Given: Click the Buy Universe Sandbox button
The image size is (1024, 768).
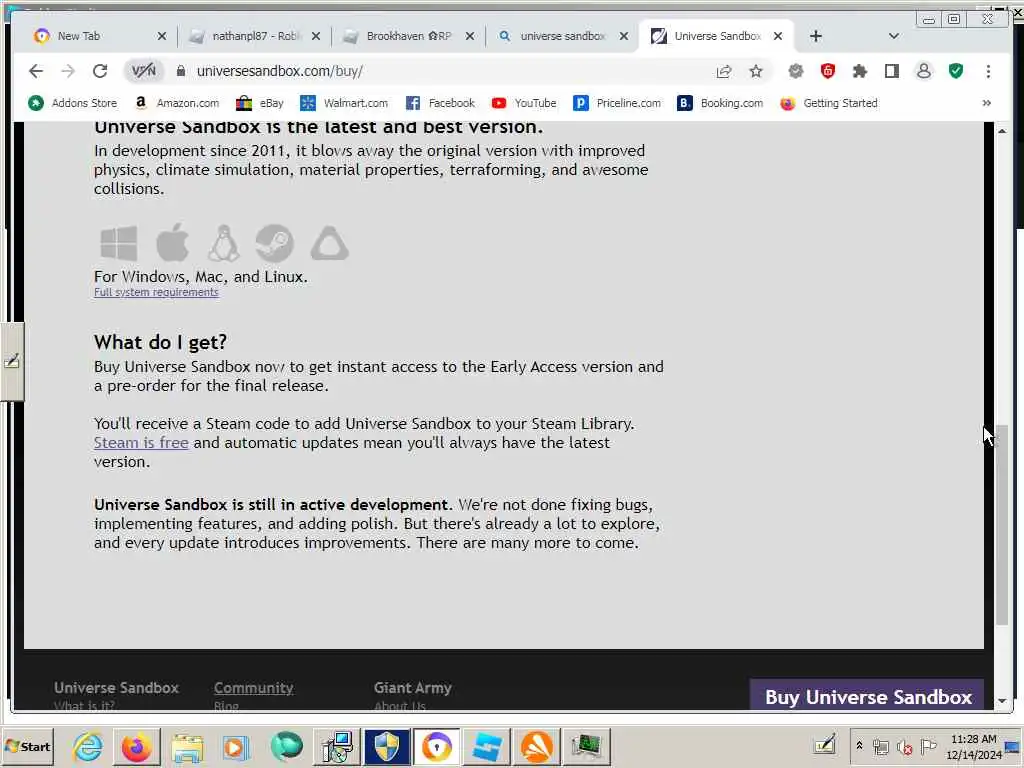Looking at the screenshot, I should (x=868, y=696).
